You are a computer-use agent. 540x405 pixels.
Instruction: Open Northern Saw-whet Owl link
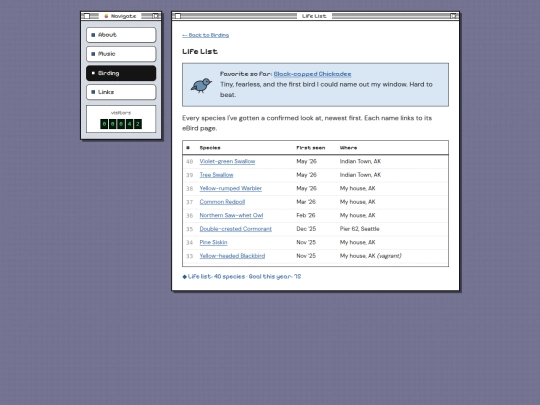pyautogui.click(x=231, y=215)
